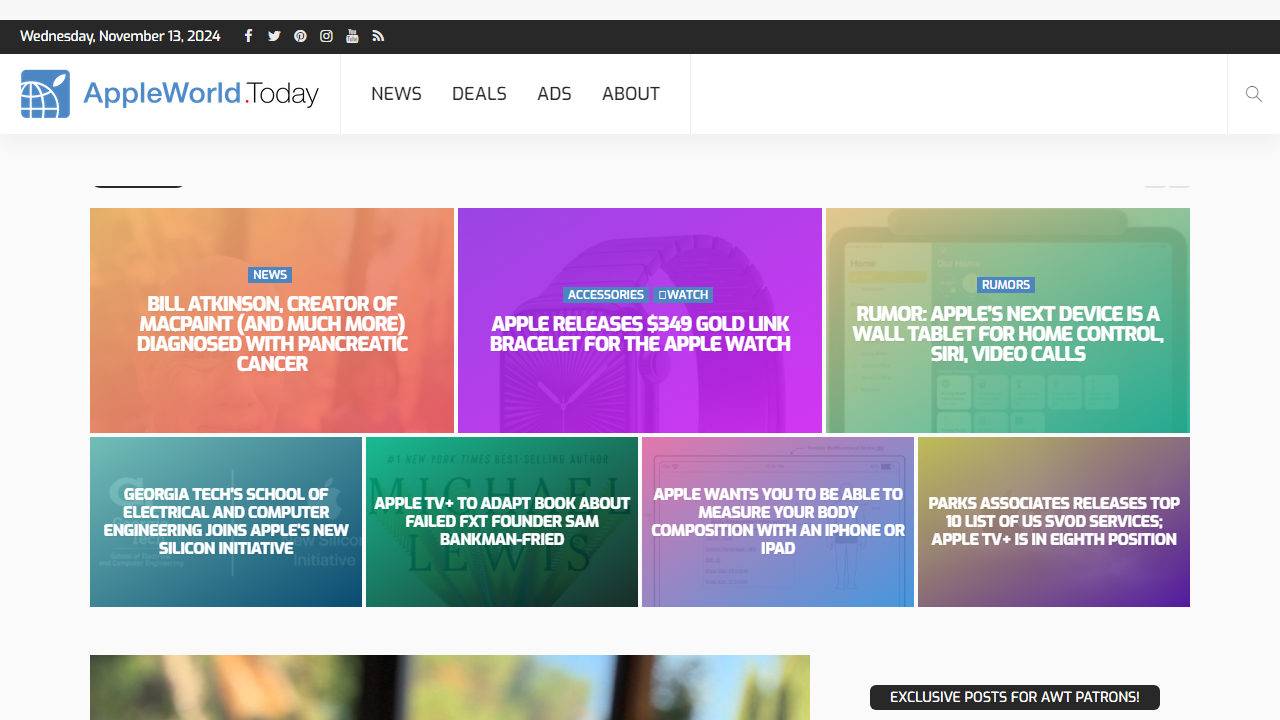Open search with the magnifier icon
The width and height of the screenshot is (1280, 720).
tap(1253, 94)
